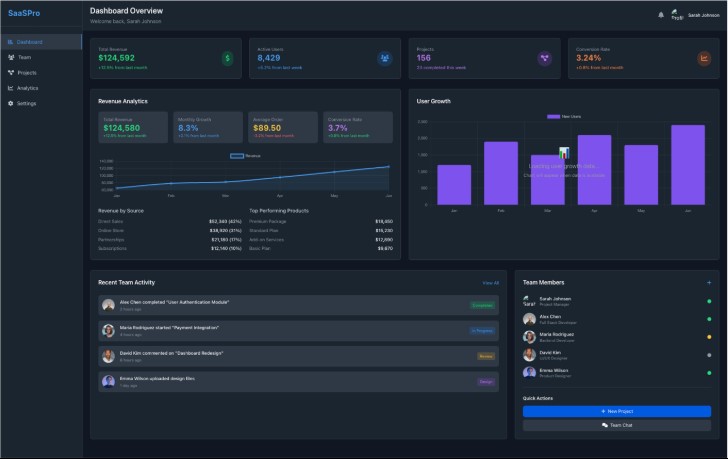
Task: Add a team member with plus icon
Action: [708, 282]
